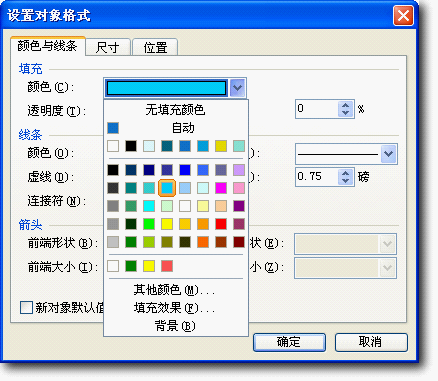Click the 取消 button

[371, 342]
